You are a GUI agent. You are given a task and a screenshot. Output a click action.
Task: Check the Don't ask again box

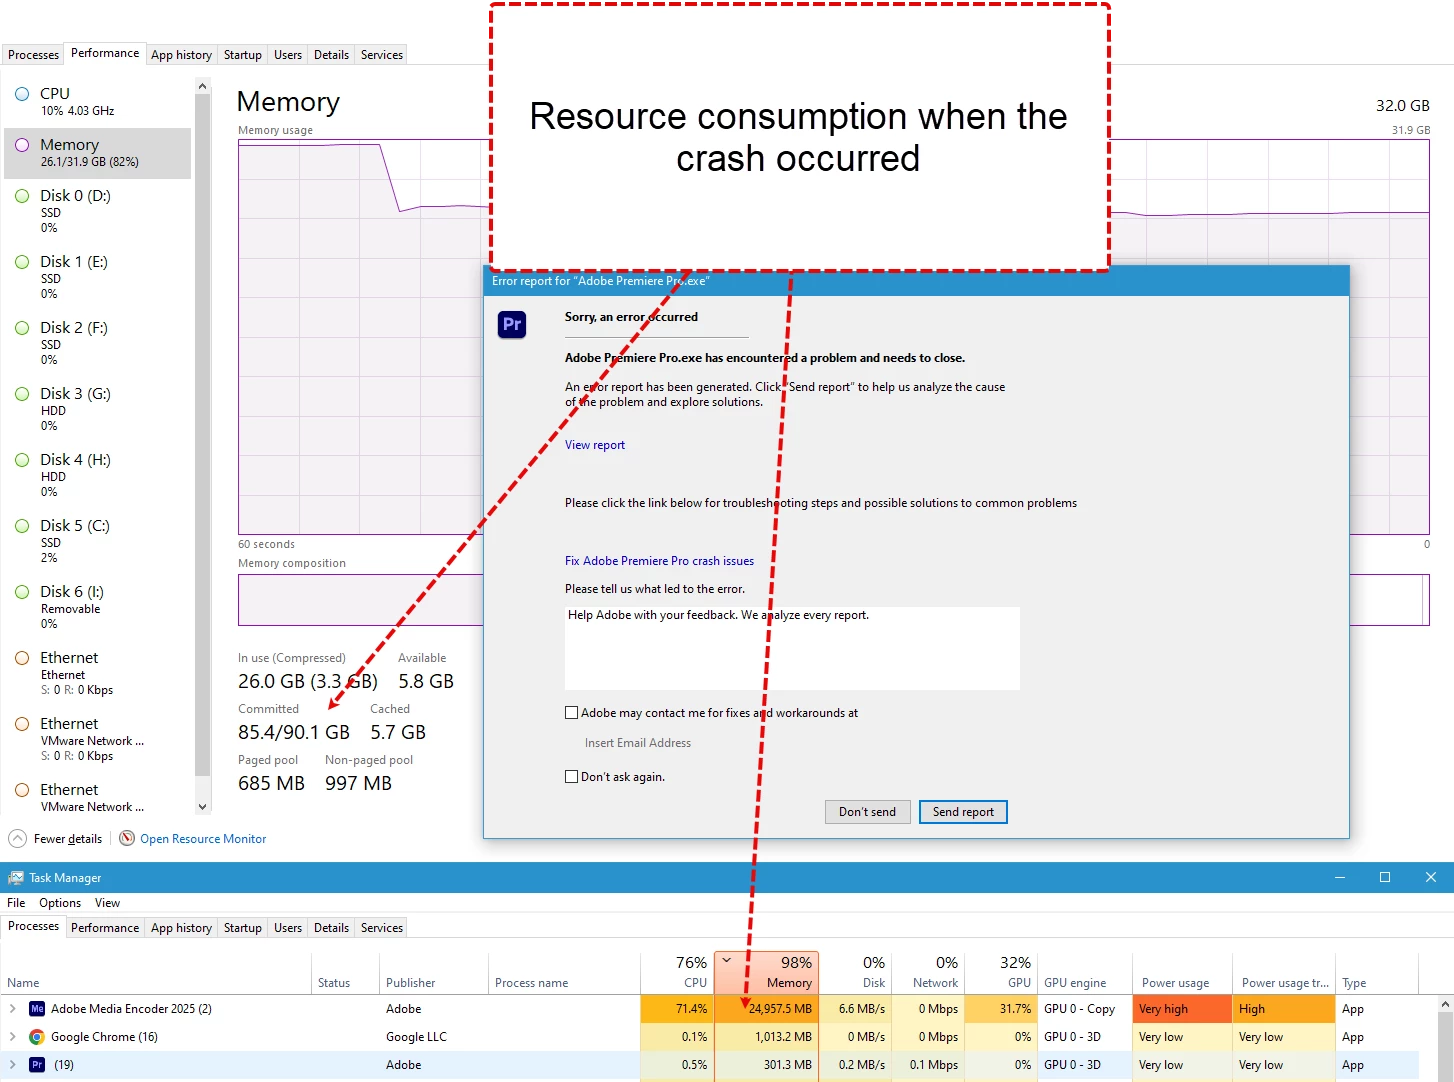572,777
